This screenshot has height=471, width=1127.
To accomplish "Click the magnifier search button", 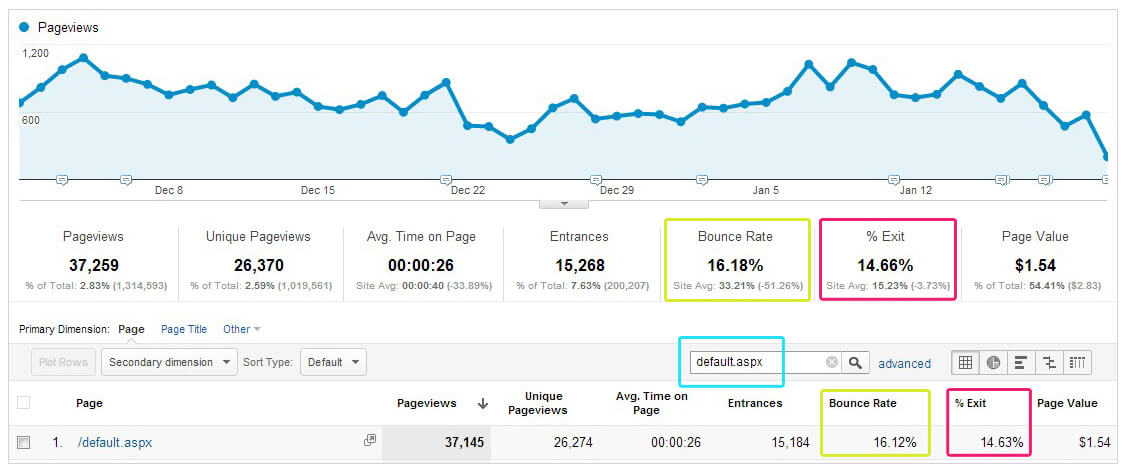I will (x=855, y=362).
